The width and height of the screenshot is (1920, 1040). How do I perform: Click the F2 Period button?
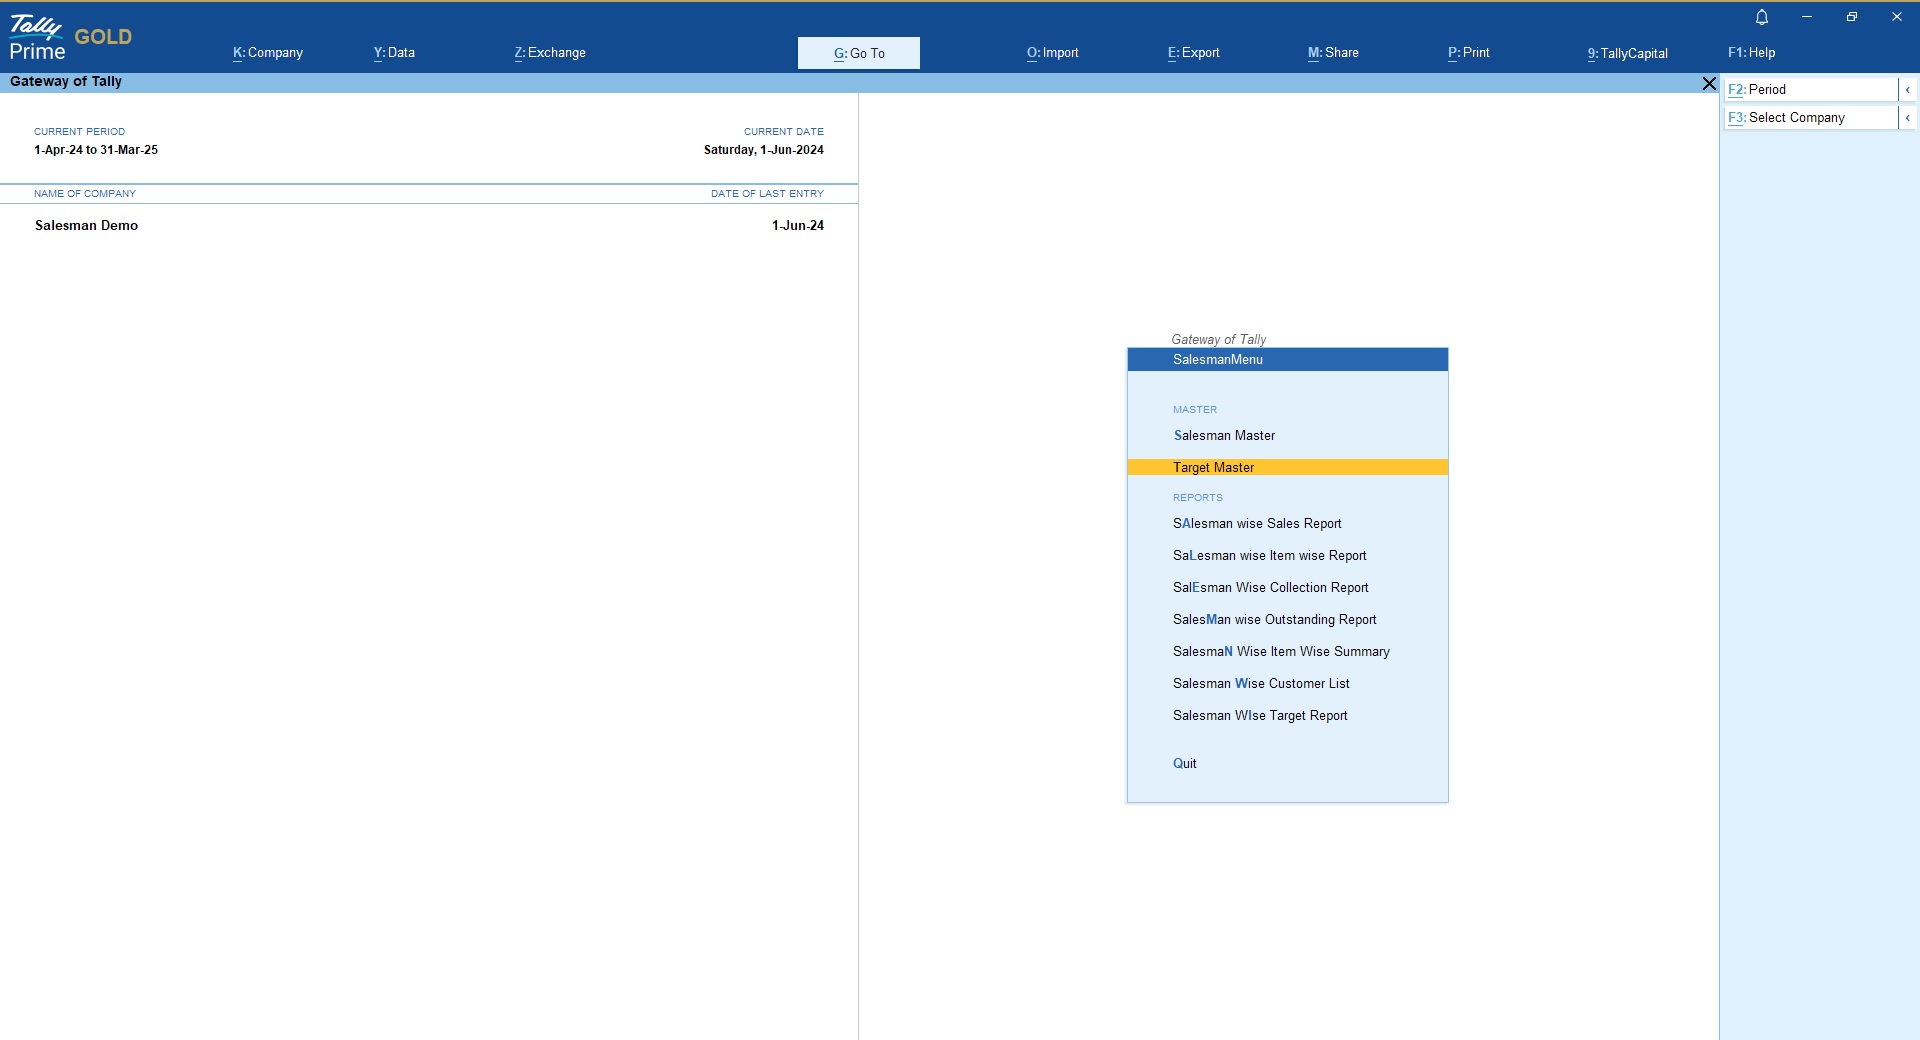(1810, 90)
